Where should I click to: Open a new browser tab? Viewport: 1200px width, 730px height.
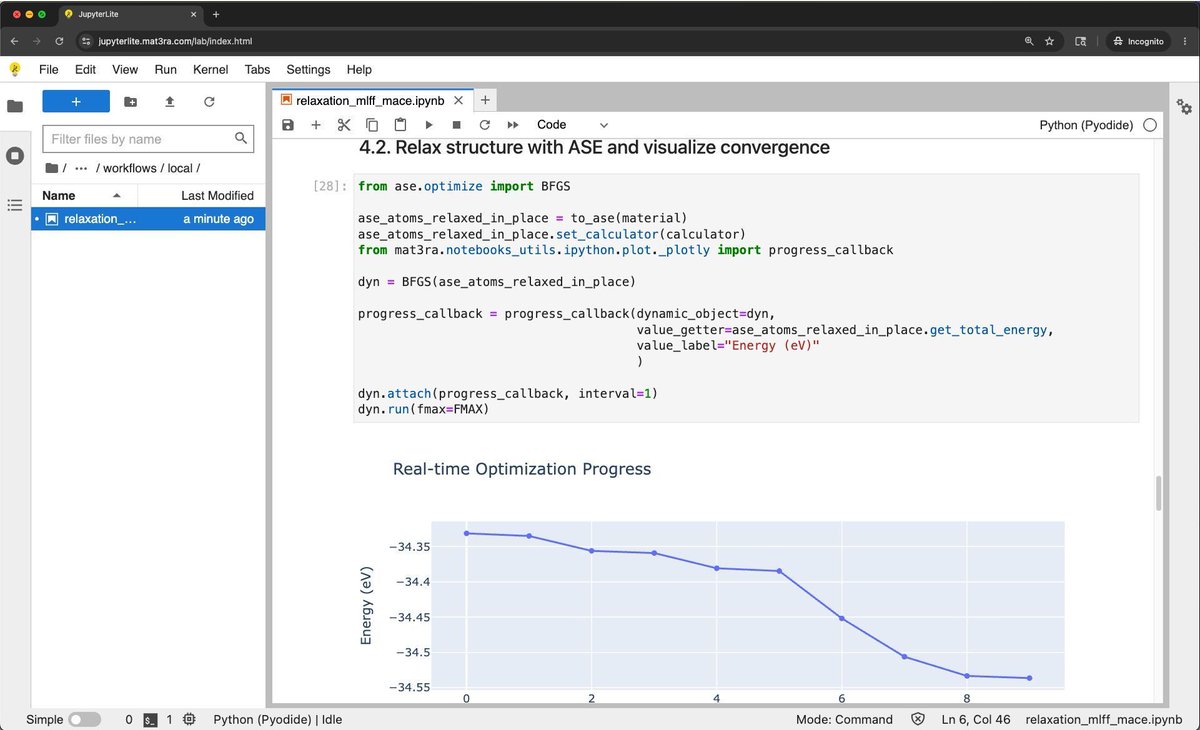pyautogui.click(x=216, y=14)
